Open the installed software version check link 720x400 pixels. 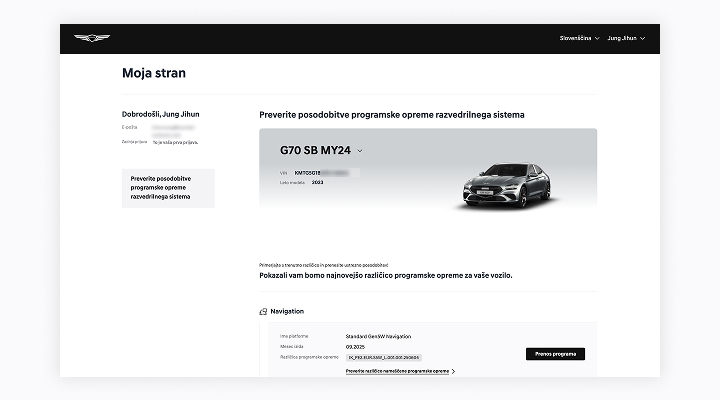click(x=397, y=371)
